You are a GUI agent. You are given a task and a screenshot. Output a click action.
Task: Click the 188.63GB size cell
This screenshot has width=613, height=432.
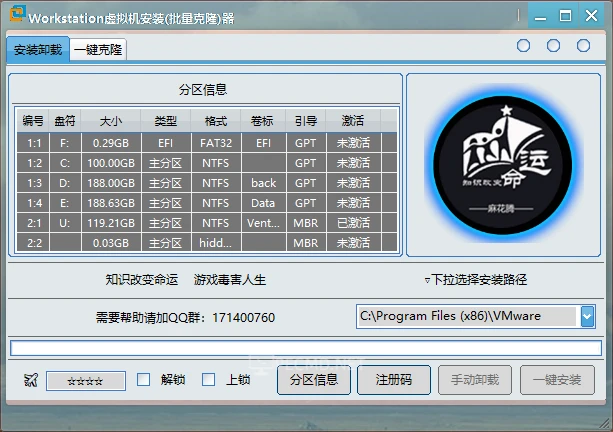point(111,203)
